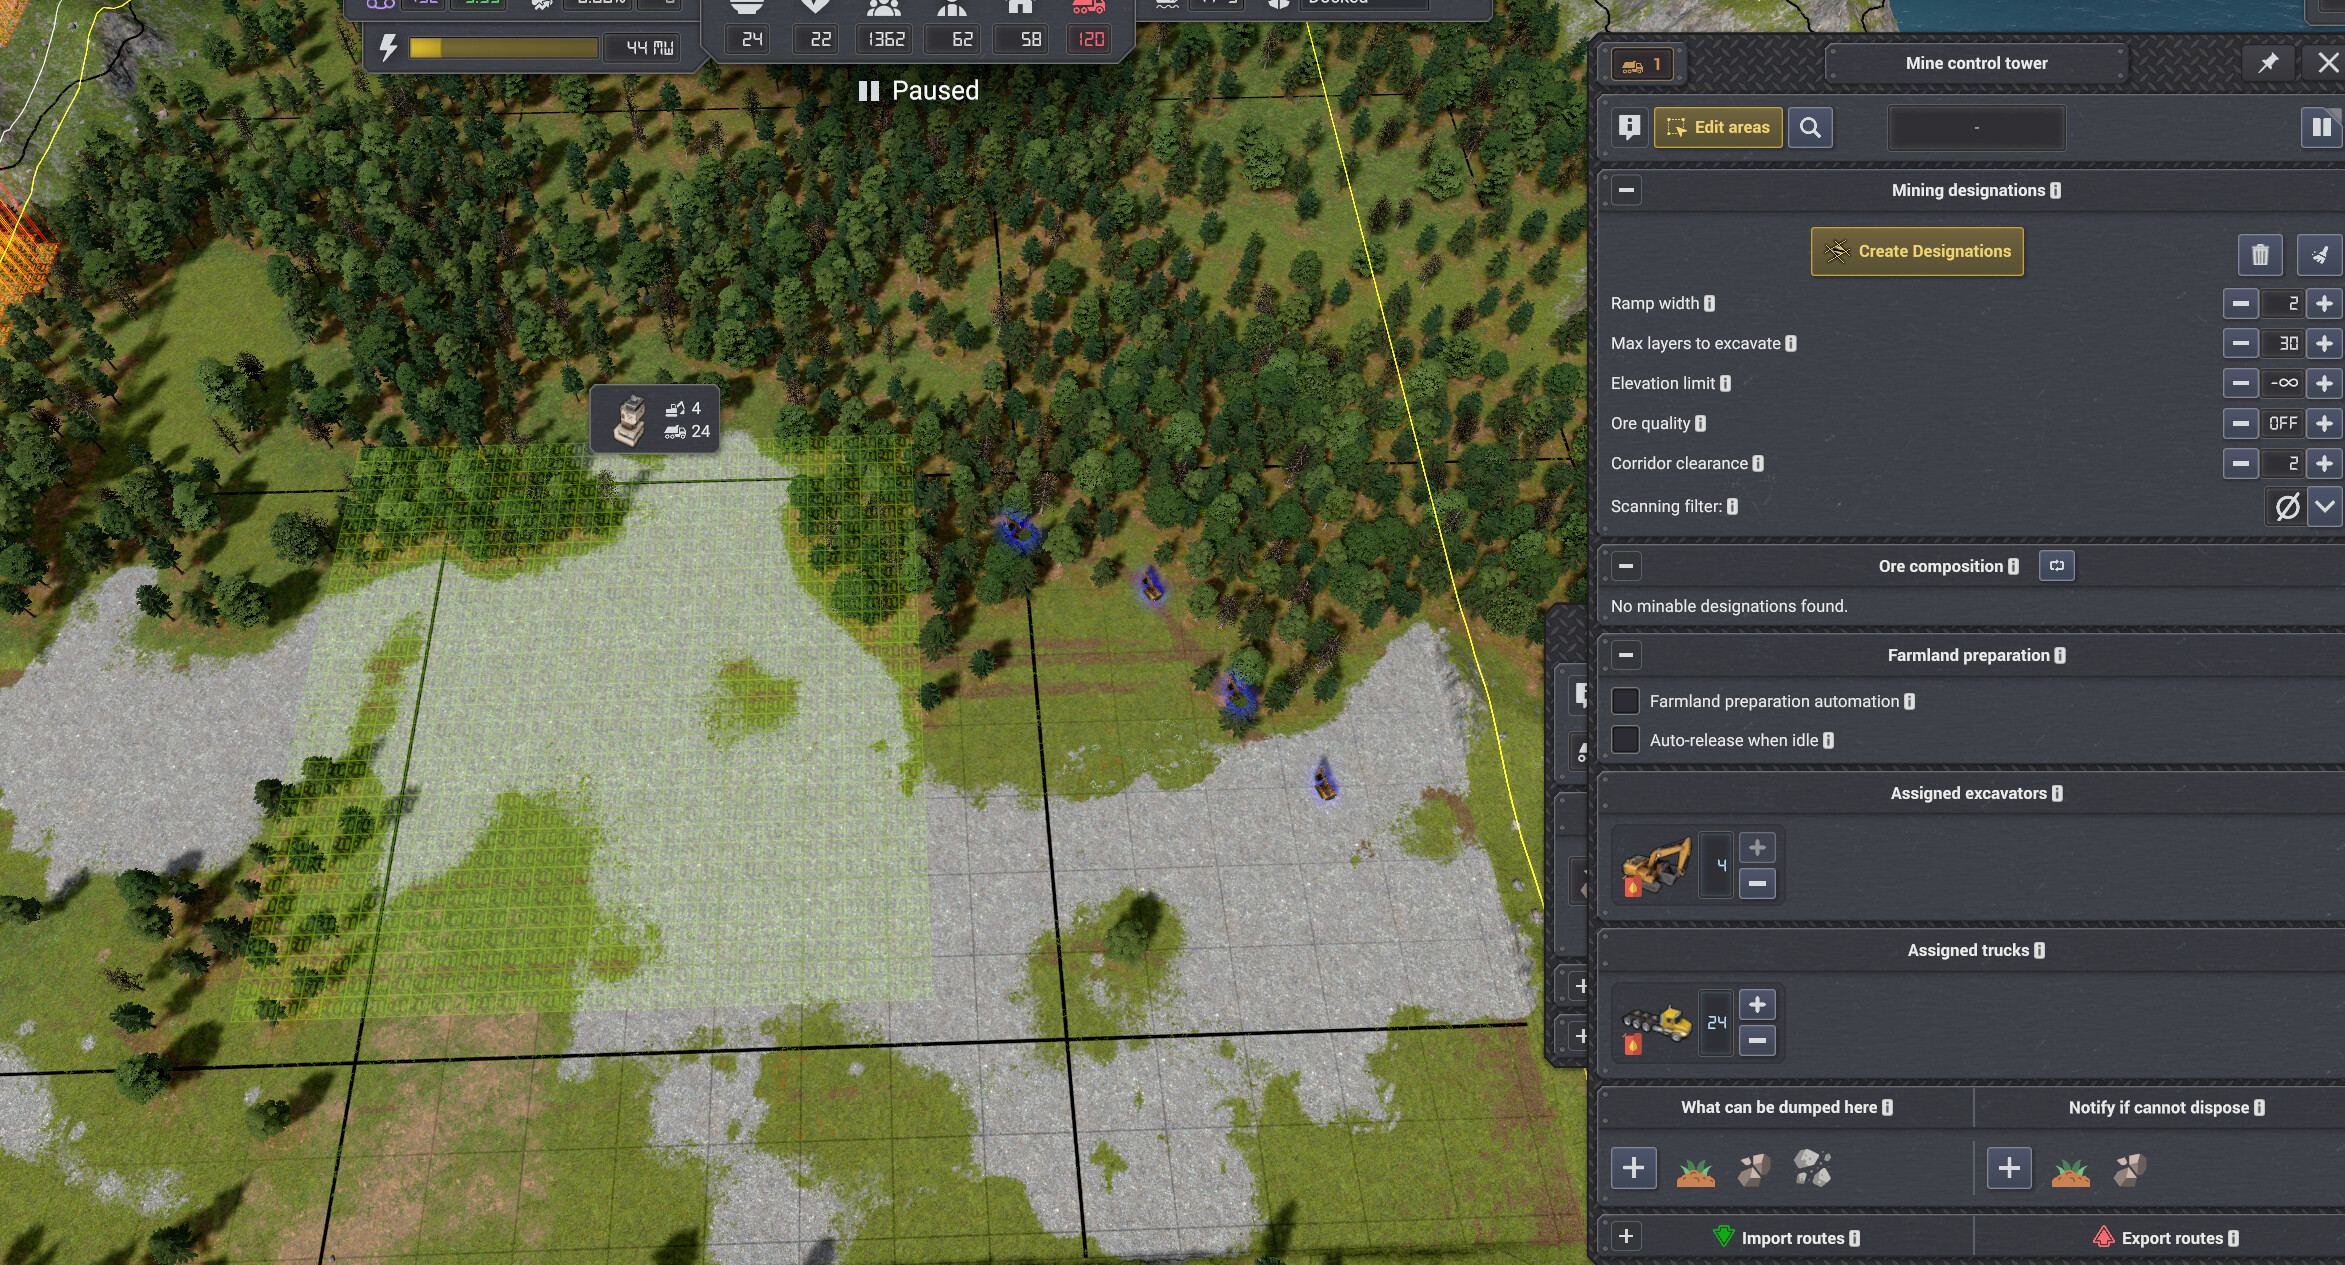Enable Auto-release when idle checkbox
Image resolution: width=2345 pixels, height=1265 pixels.
tap(1626, 740)
